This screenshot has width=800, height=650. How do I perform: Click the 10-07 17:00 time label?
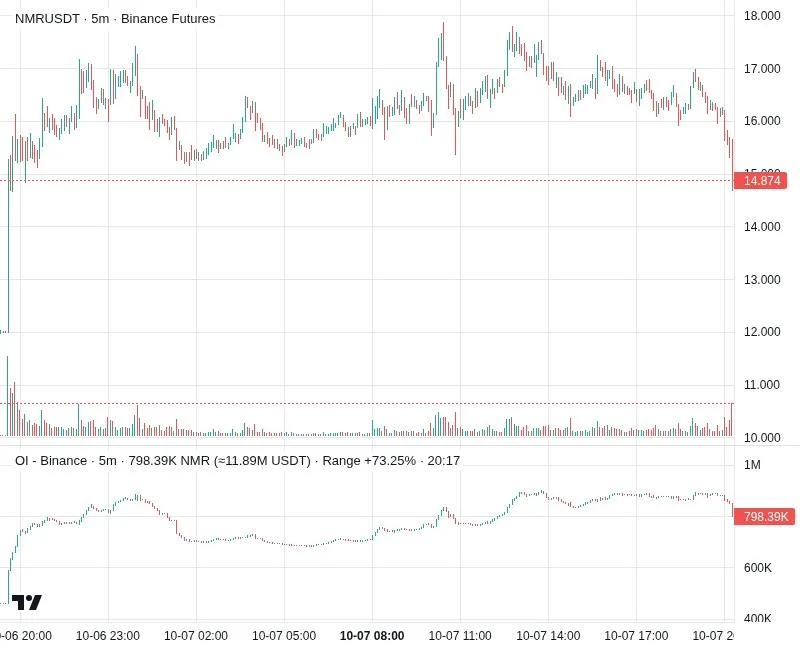[636, 636]
